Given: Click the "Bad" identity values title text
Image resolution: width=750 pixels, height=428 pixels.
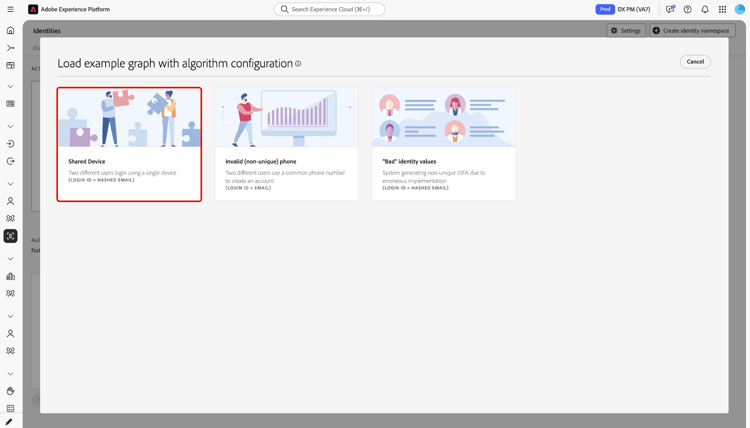Looking at the screenshot, I should click(409, 162).
